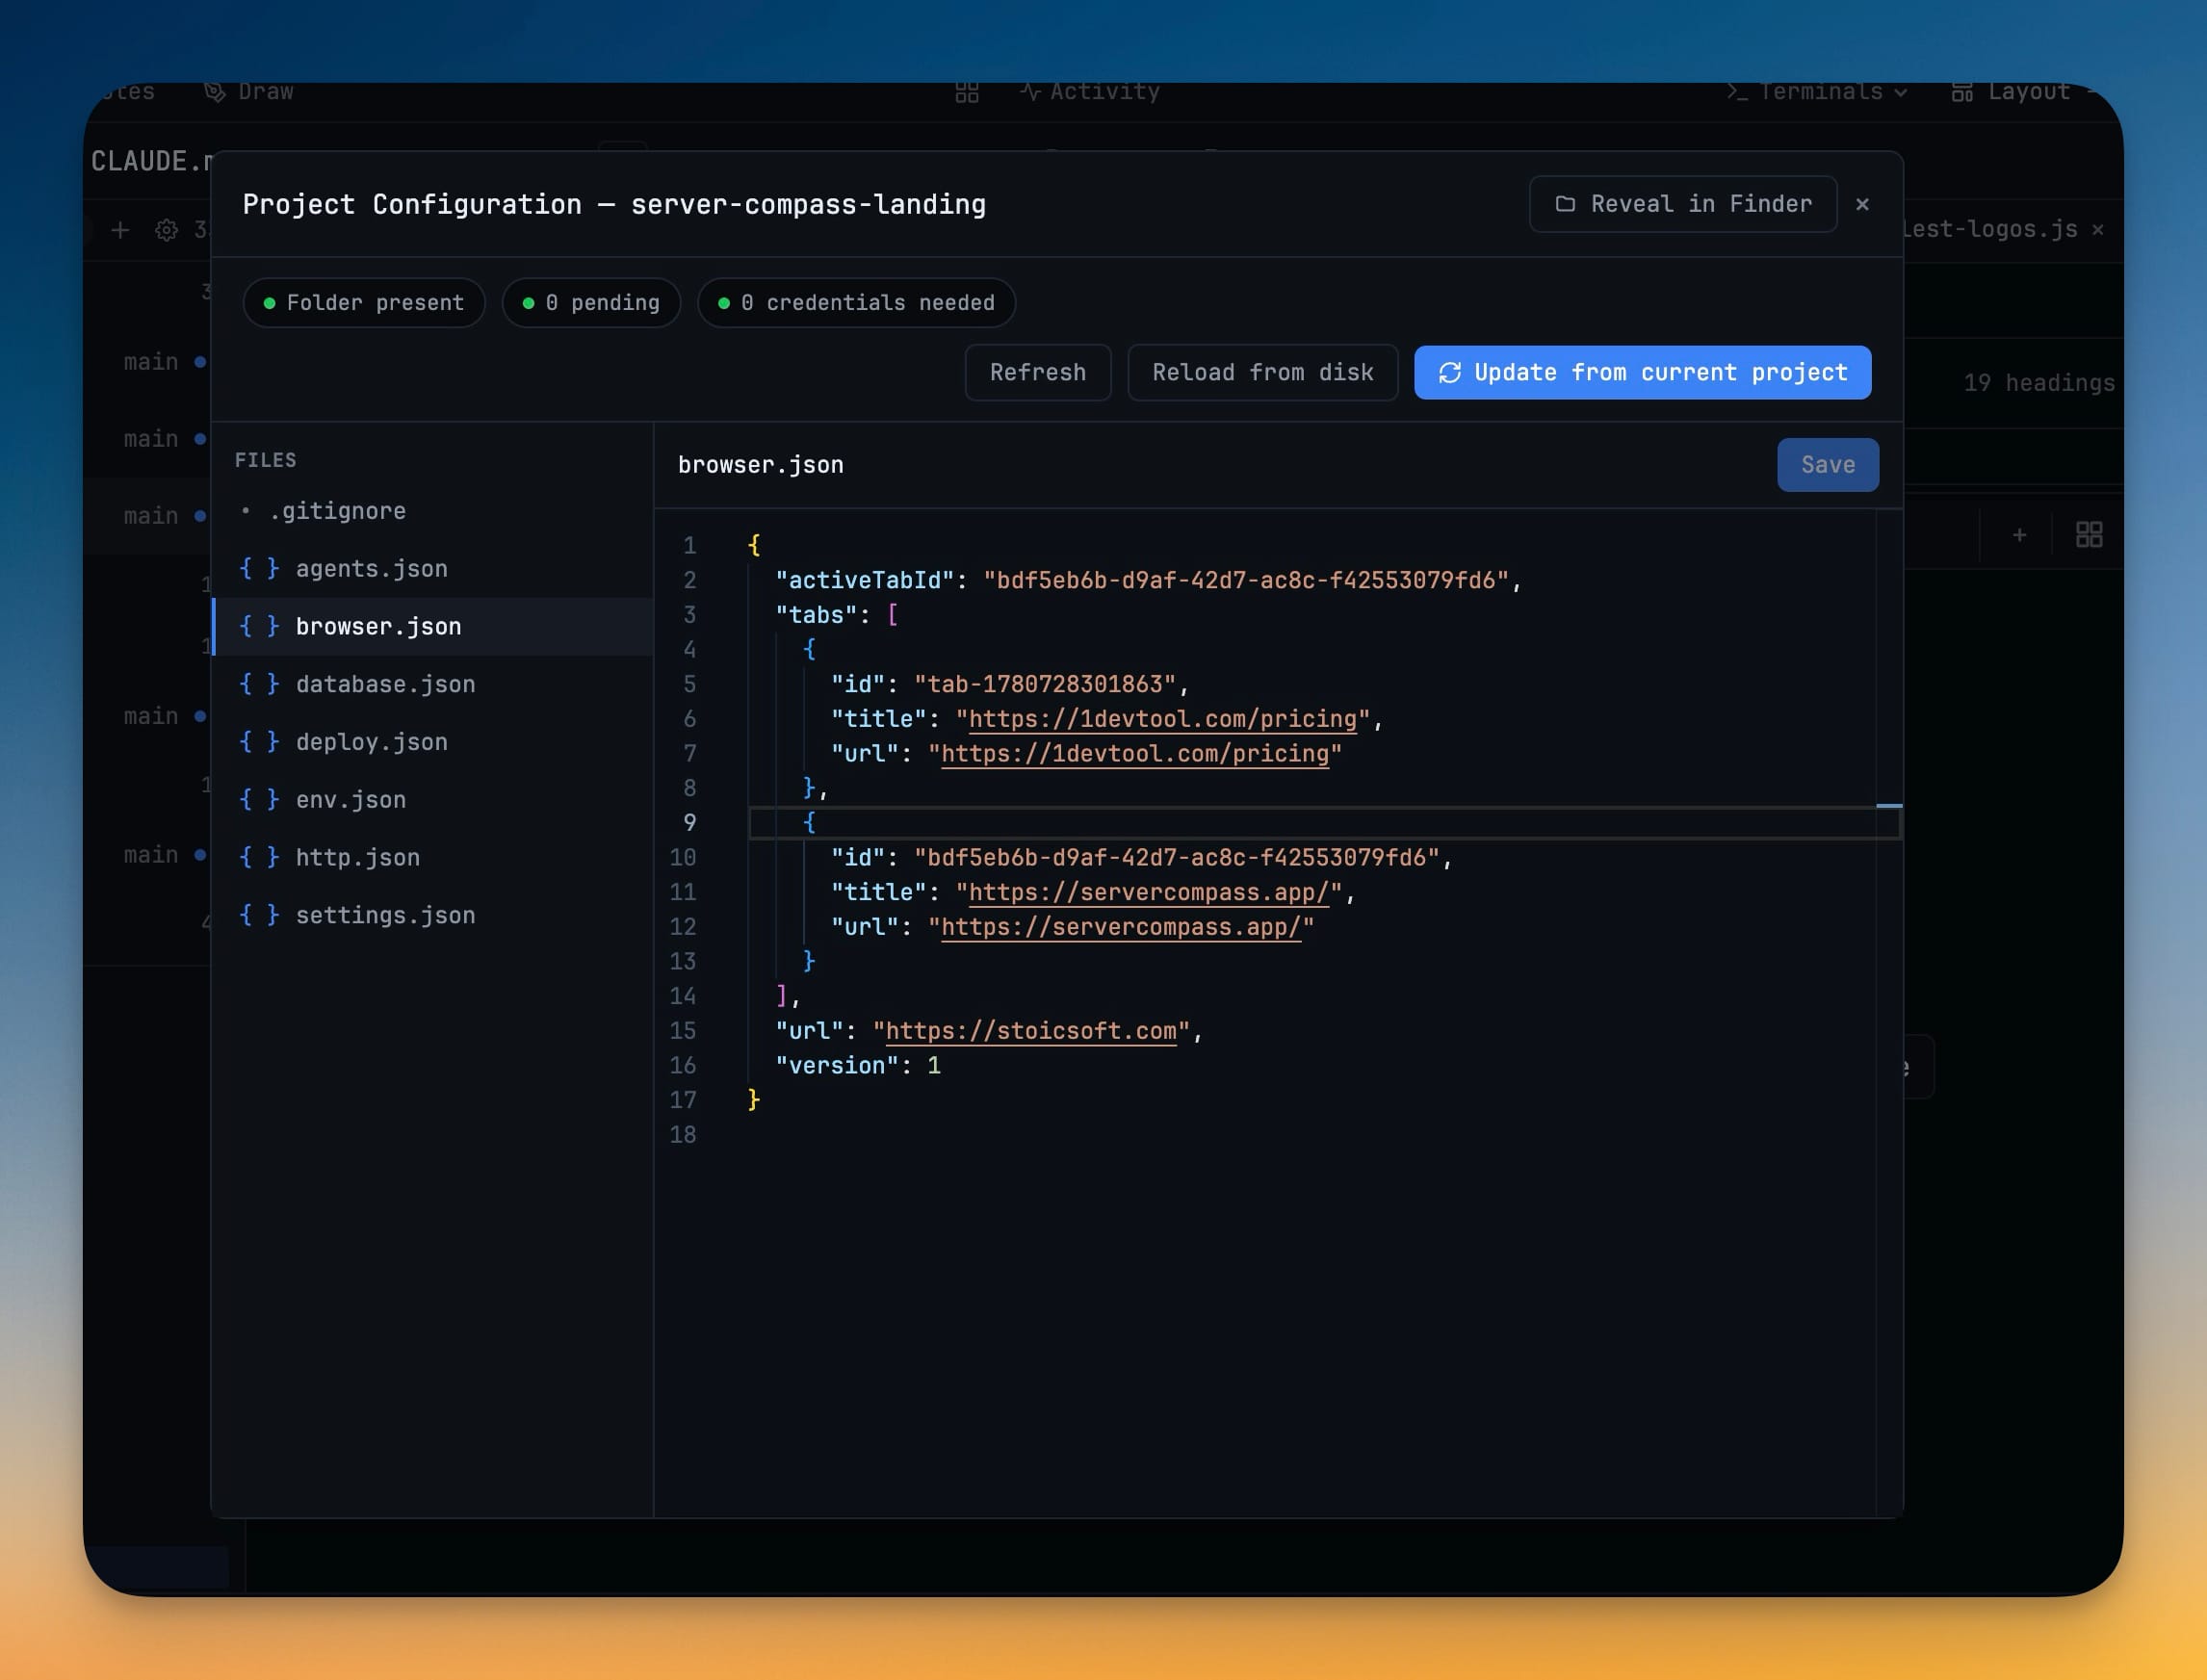Click the grid layout icon in right background panel
Screen dimensions: 2207x1680
pos(2089,535)
